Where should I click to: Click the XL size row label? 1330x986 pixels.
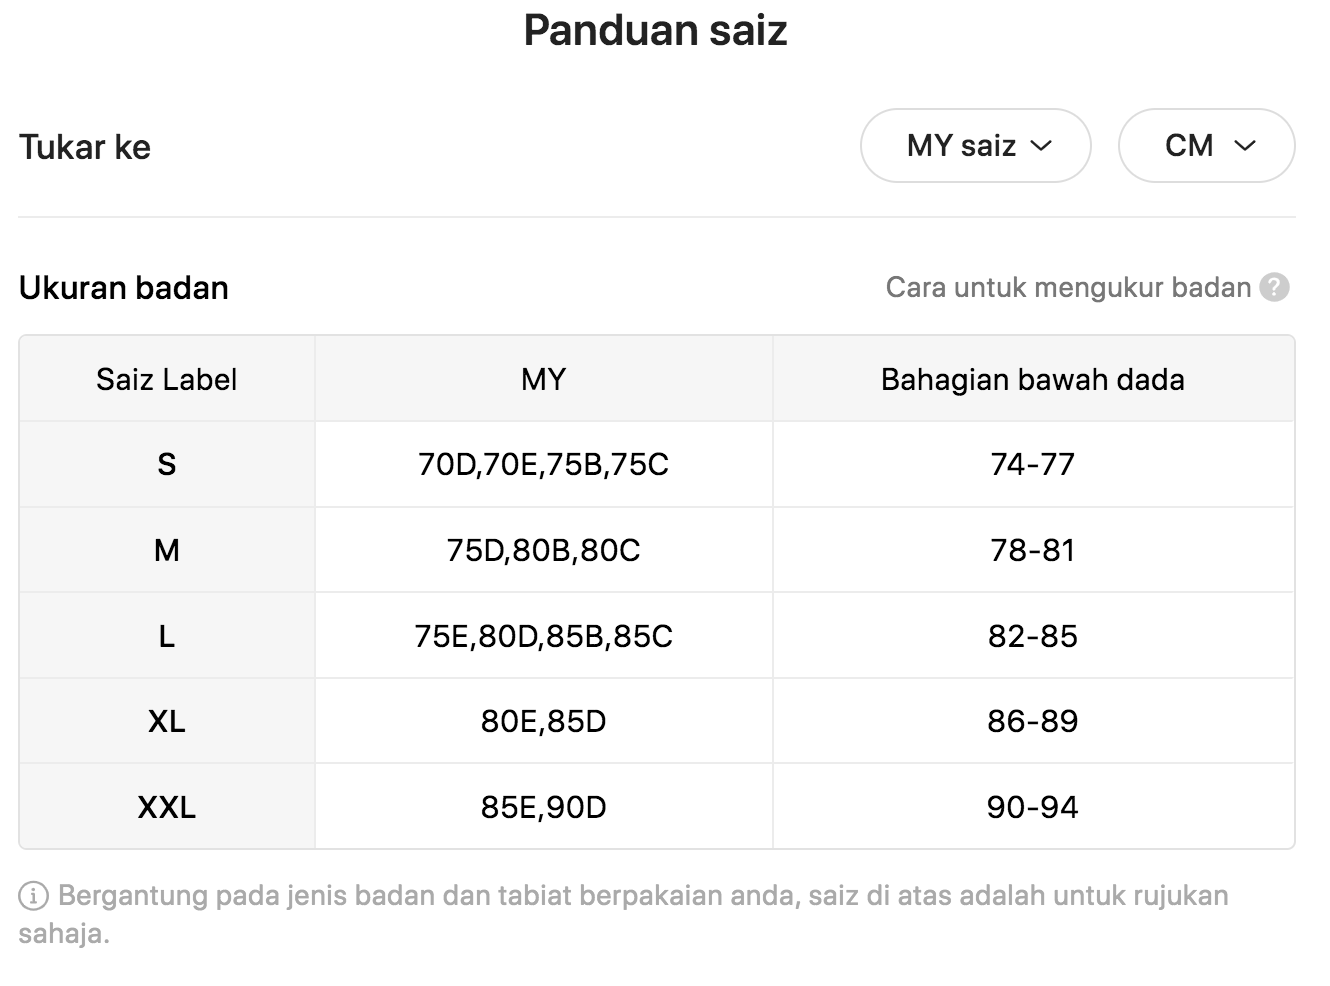[x=167, y=721]
